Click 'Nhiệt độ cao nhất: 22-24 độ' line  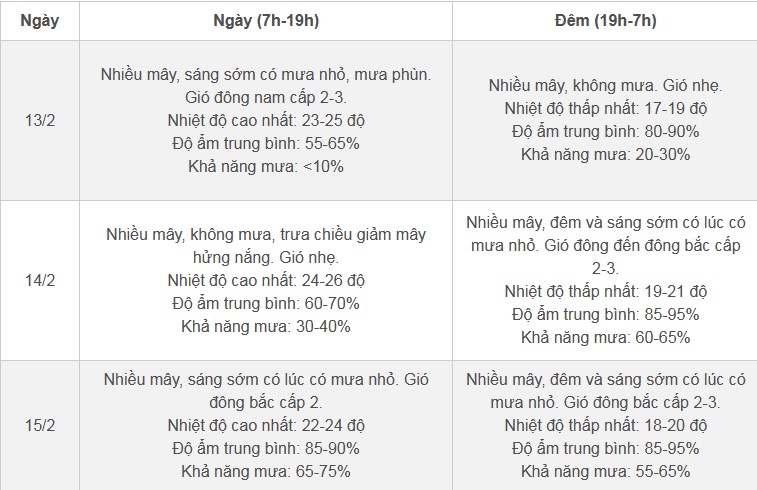[265, 425]
